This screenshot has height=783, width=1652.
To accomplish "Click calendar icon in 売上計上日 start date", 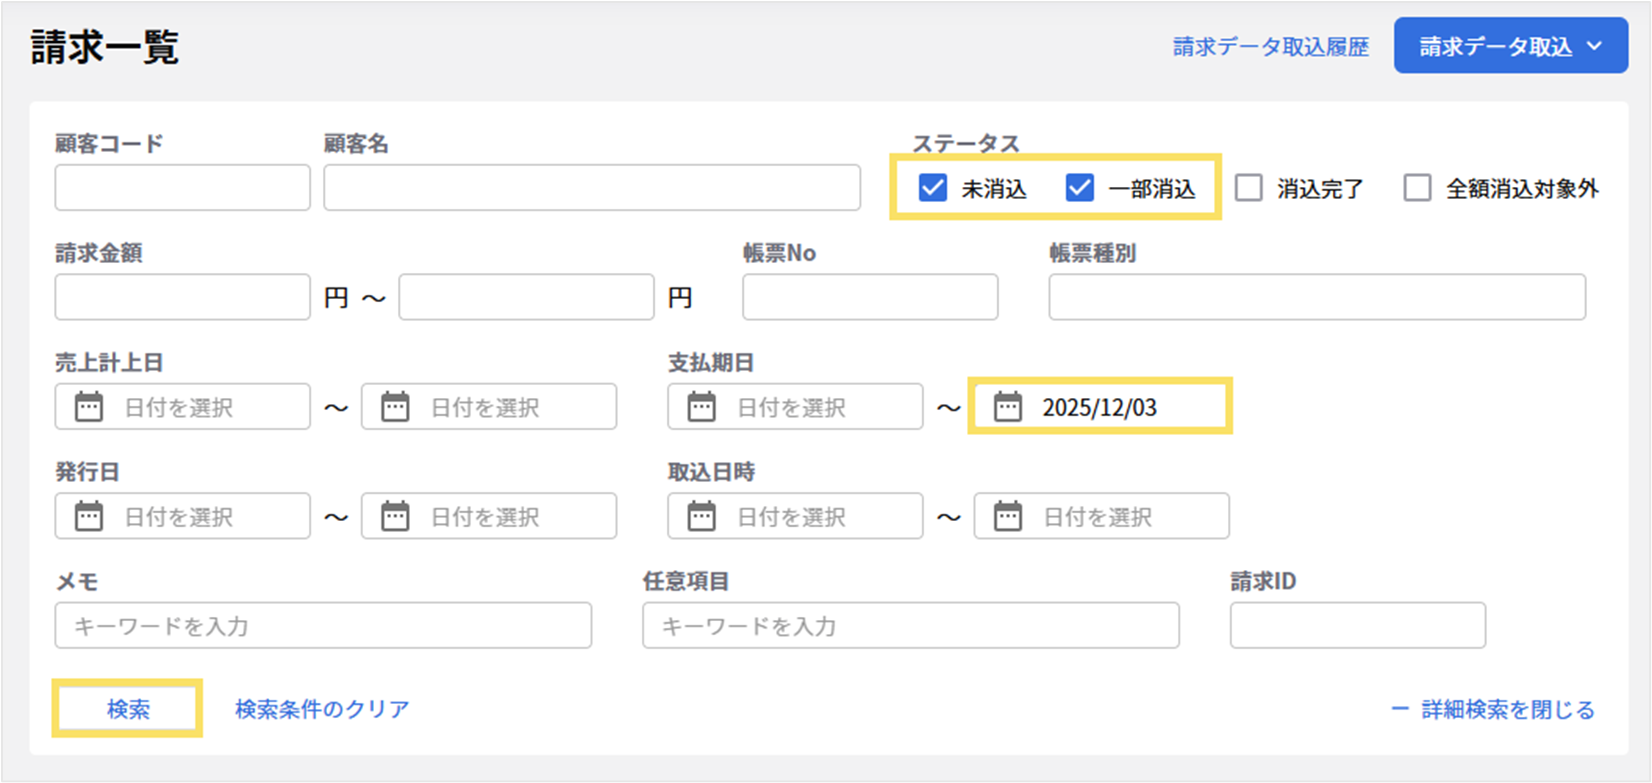I will point(89,407).
